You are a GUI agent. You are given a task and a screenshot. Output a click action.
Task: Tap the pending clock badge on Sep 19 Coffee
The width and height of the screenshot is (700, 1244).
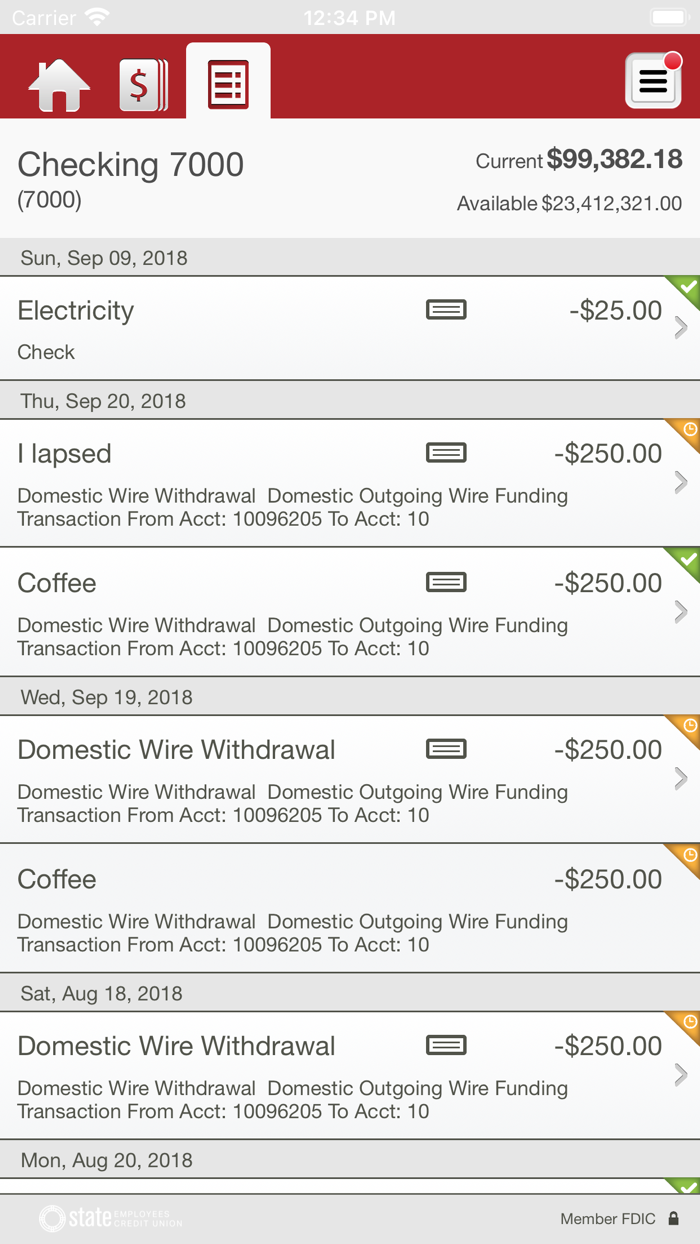[x=686, y=858]
